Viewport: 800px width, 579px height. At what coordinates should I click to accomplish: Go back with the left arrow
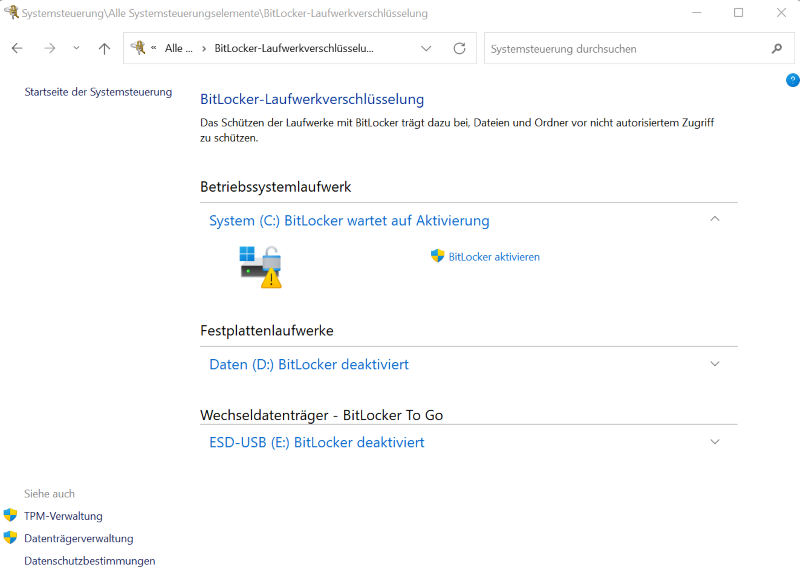tap(17, 48)
